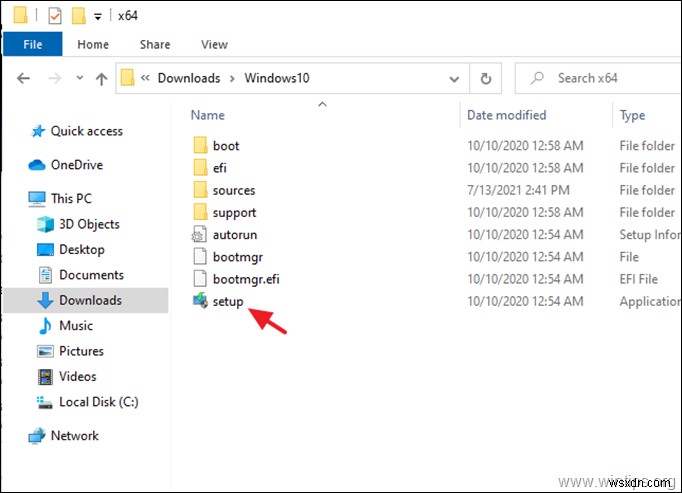682x493 pixels.
Task: Click the EFI File type text
Action: tap(639, 279)
